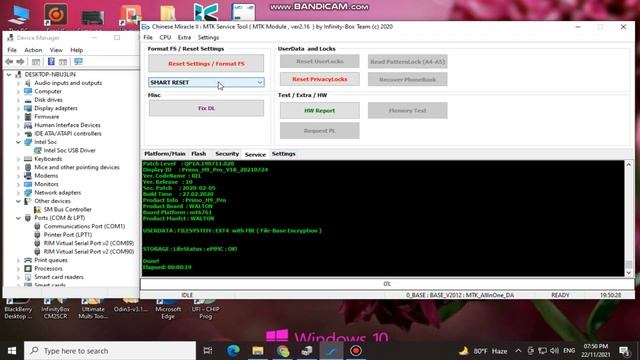
Task: Open the SMART RESET dropdown
Action: tap(206, 82)
